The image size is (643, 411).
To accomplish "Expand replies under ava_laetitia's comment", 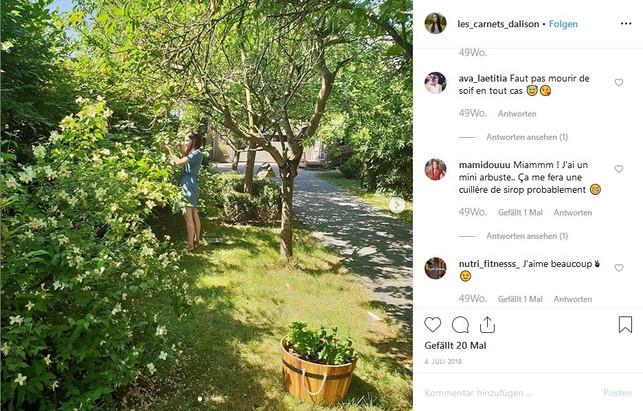I will (x=527, y=137).
